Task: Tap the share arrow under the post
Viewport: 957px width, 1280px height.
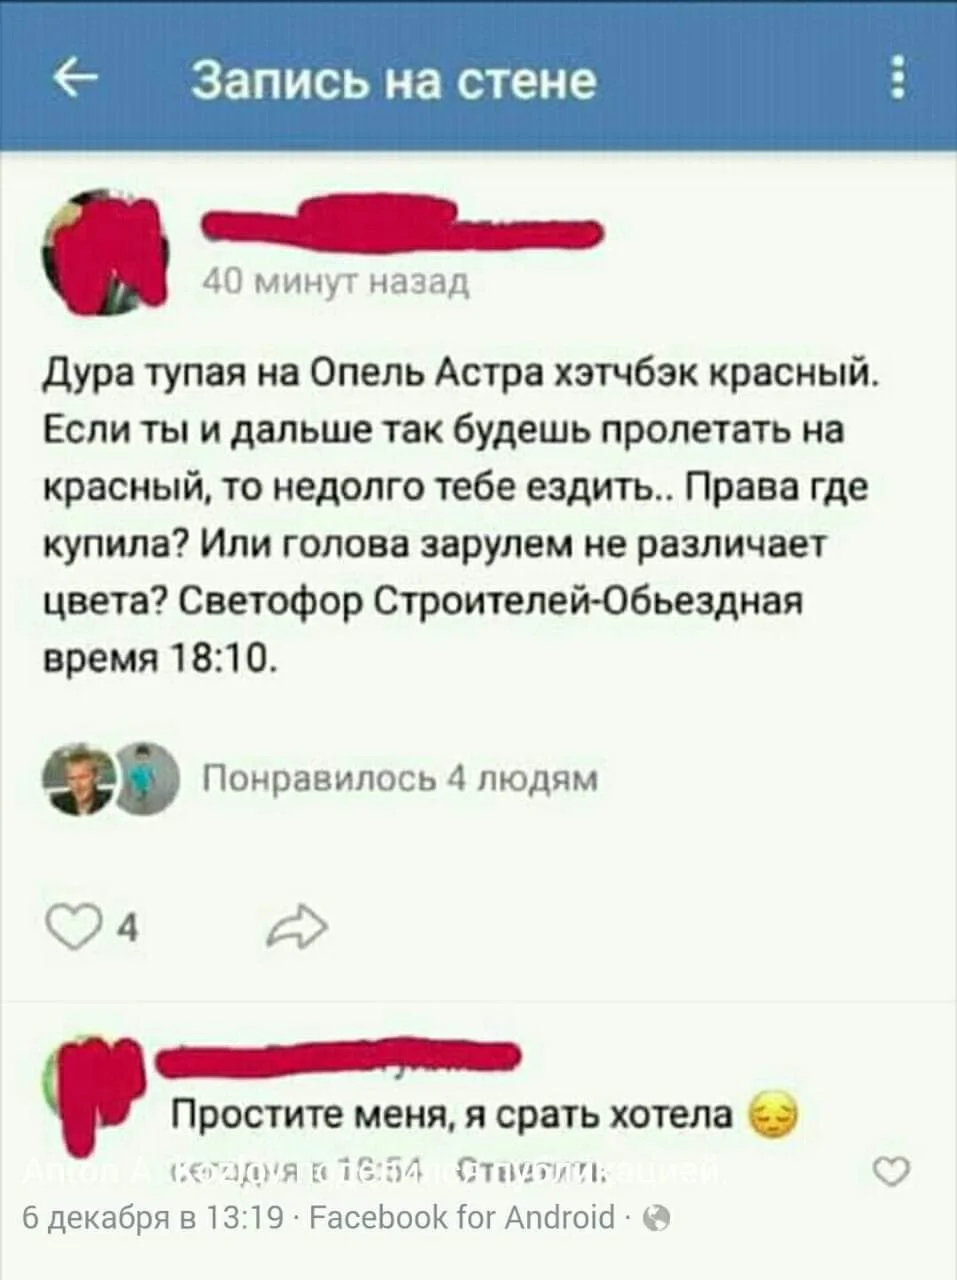Action: 298,927
